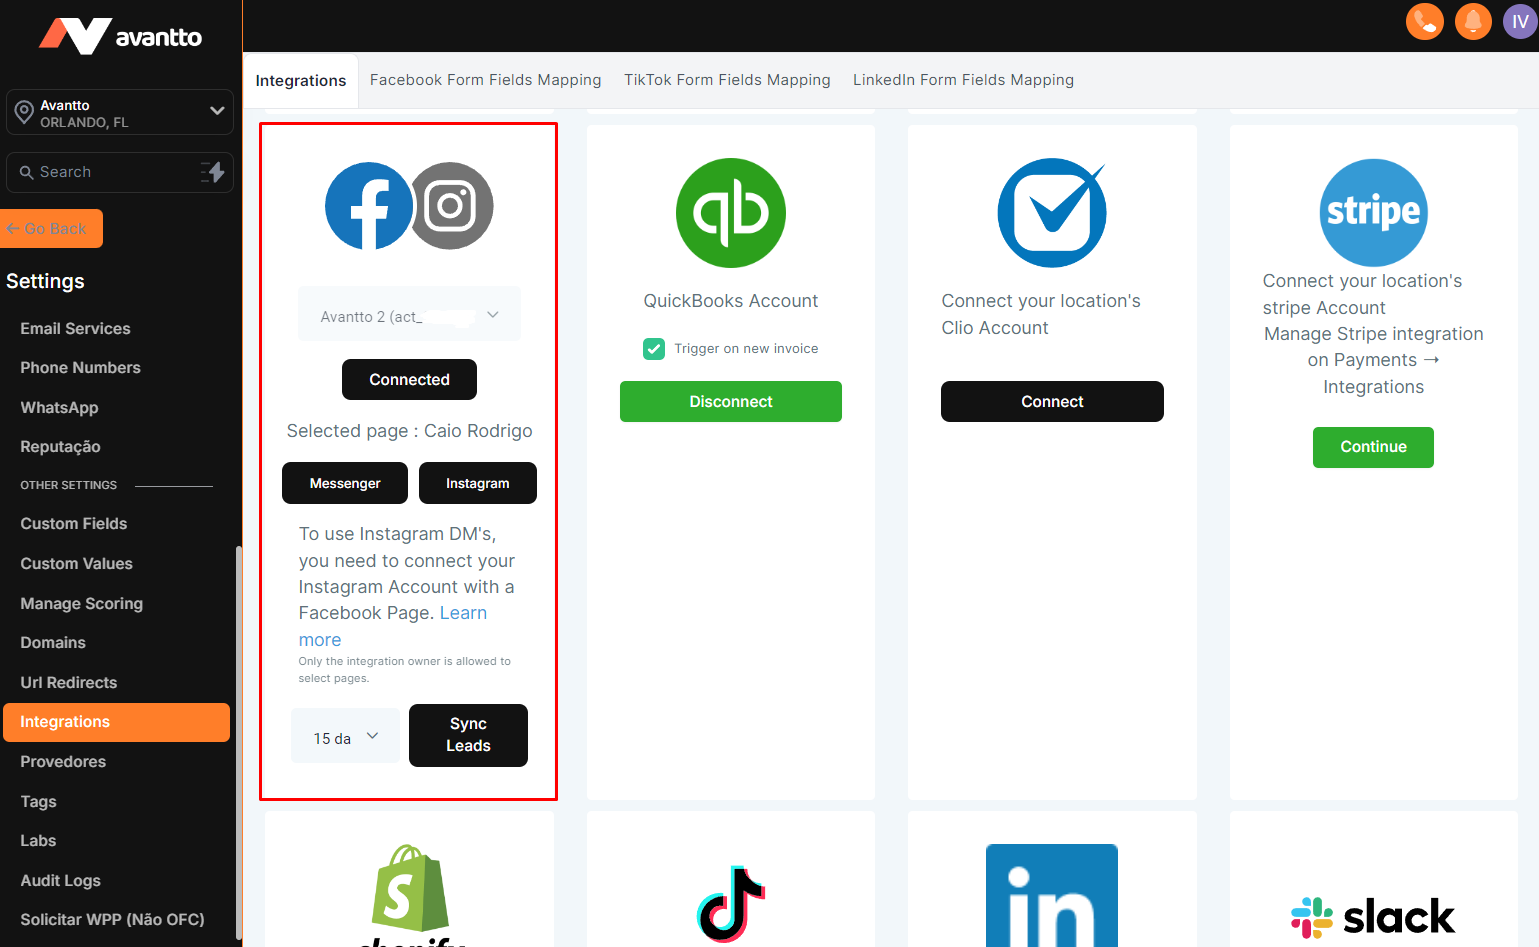
Task: Disconnect the QuickBooks account
Action: [730, 402]
